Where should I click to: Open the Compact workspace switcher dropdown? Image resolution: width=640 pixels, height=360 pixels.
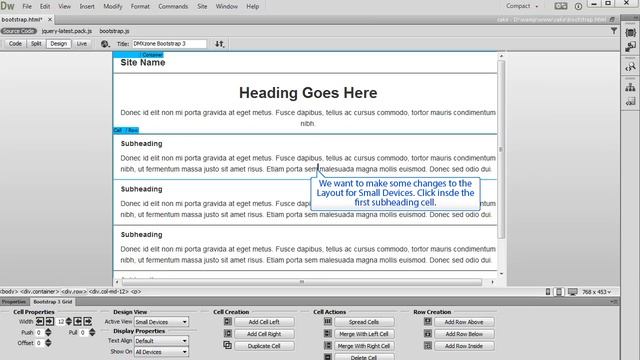tap(522, 6)
